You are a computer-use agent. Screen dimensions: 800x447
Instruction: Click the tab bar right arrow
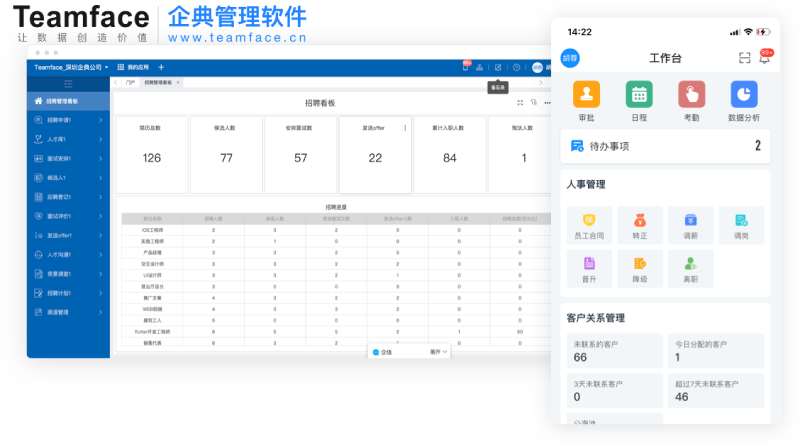[x=540, y=83]
